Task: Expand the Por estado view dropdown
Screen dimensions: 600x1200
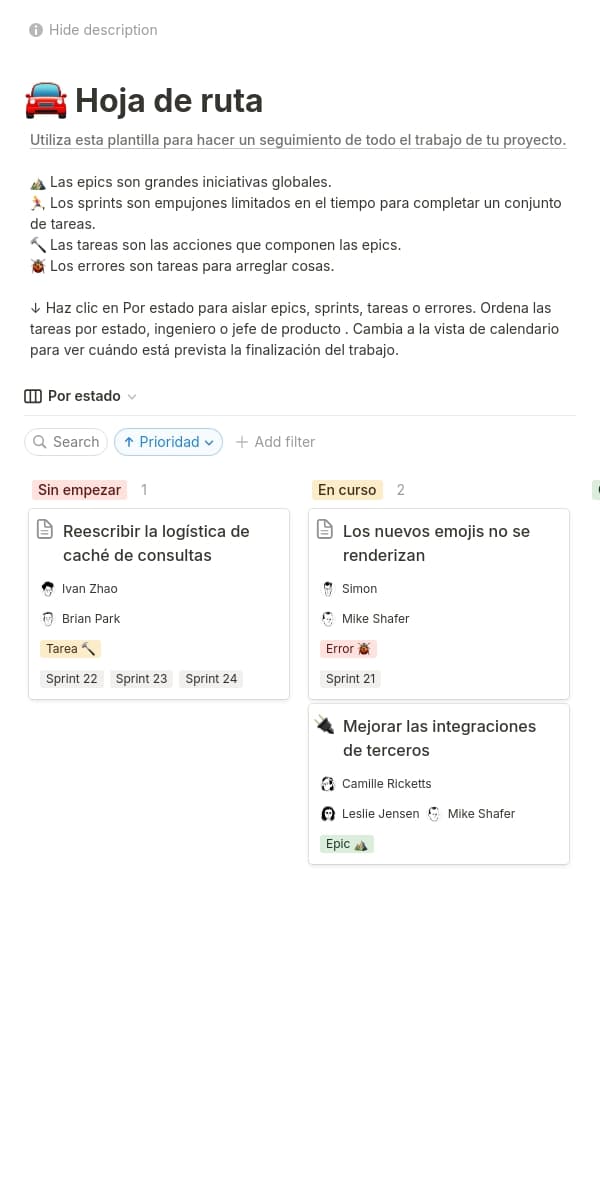Action: pos(132,397)
